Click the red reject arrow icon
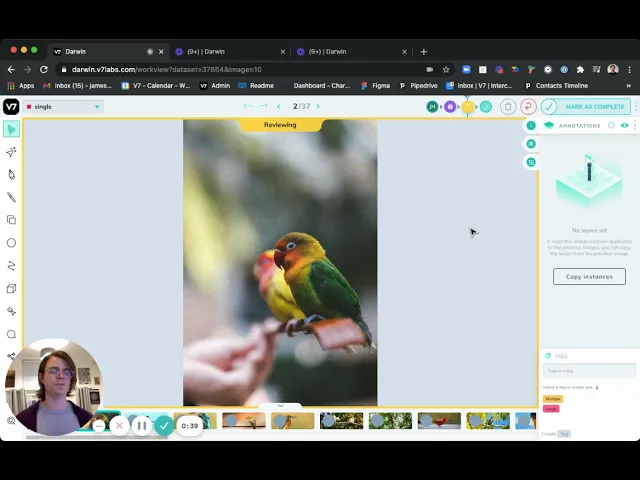Image resolution: width=640 pixels, height=480 pixels. (x=528, y=107)
